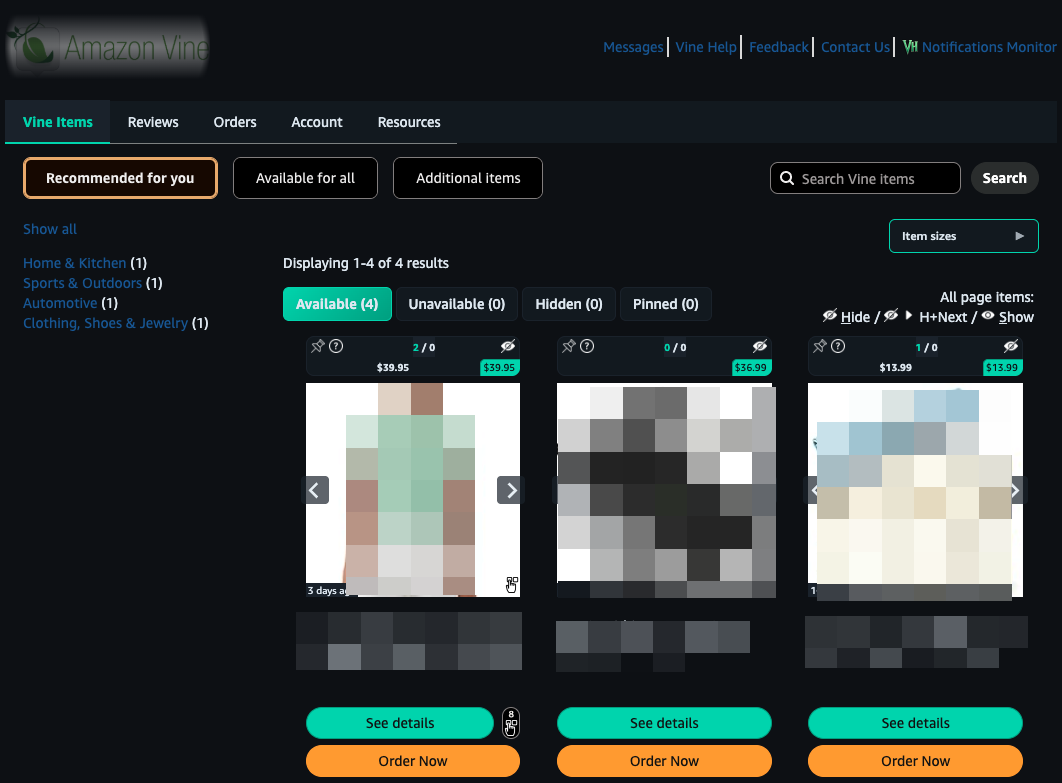
Task: Click the help icon on the $39.95 item
Action: [x=336, y=346]
